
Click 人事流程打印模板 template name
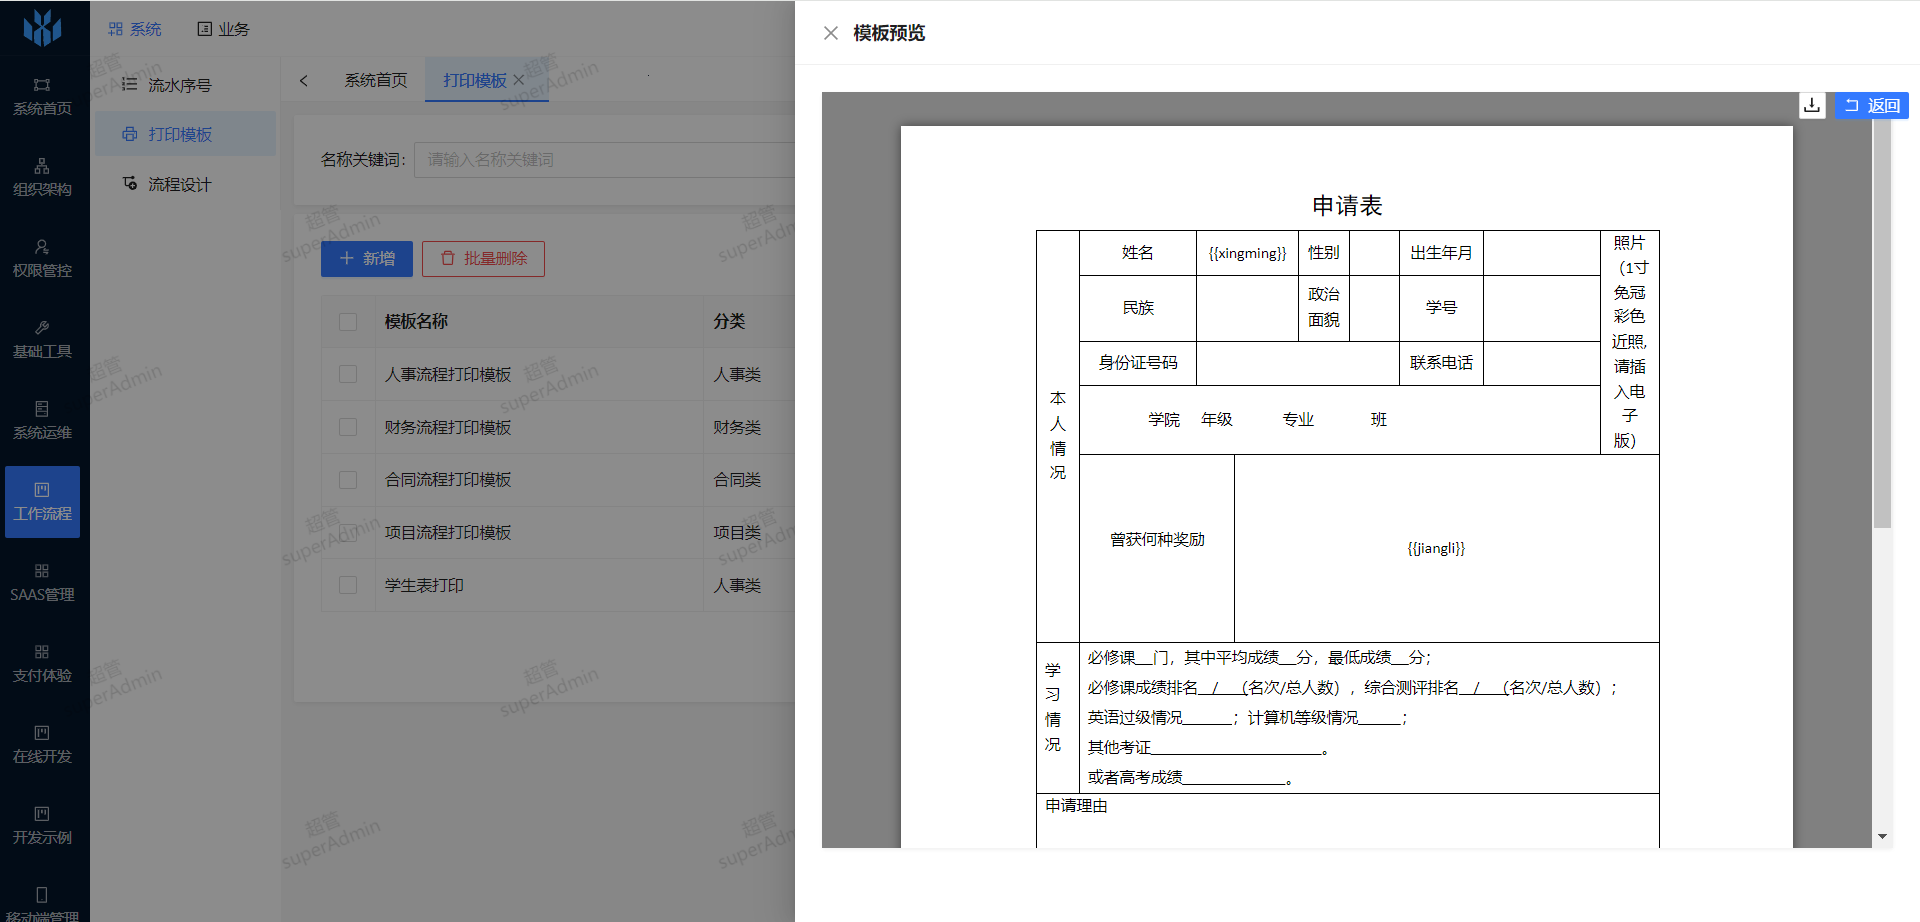click(448, 374)
